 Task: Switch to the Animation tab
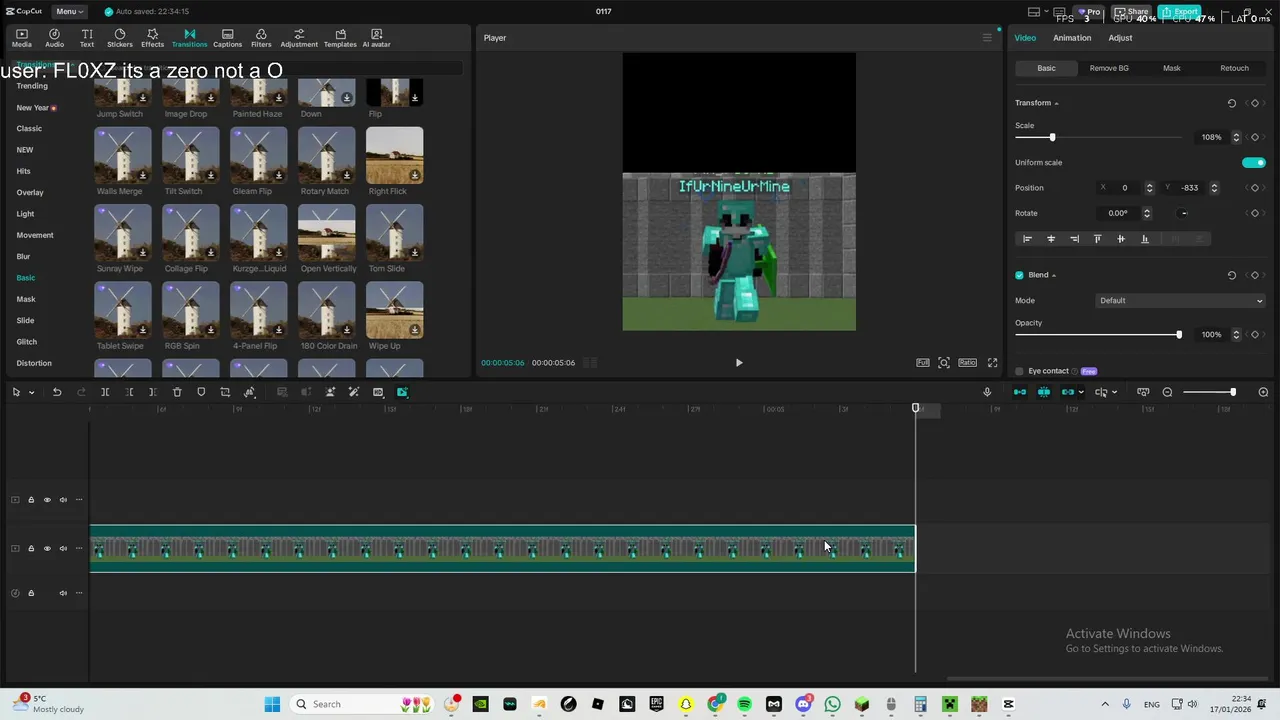tap(1072, 38)
